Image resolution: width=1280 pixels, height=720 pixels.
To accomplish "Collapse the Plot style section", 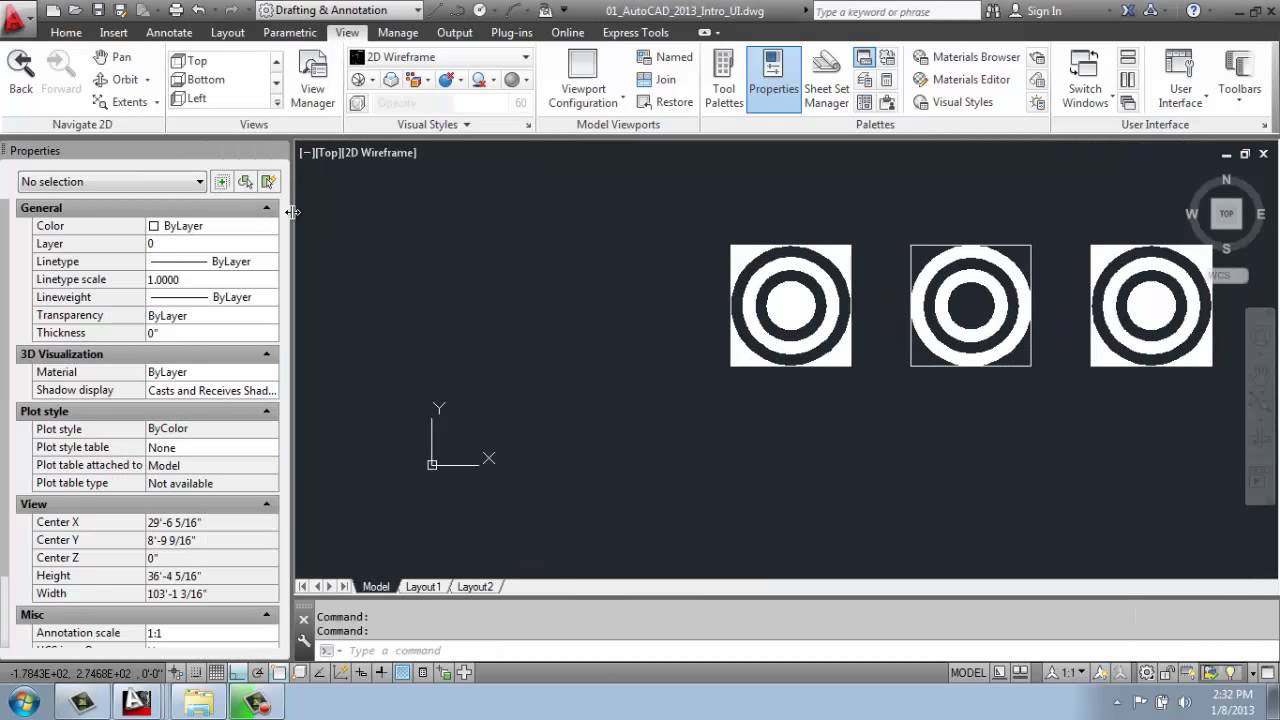I will point(266,411).
